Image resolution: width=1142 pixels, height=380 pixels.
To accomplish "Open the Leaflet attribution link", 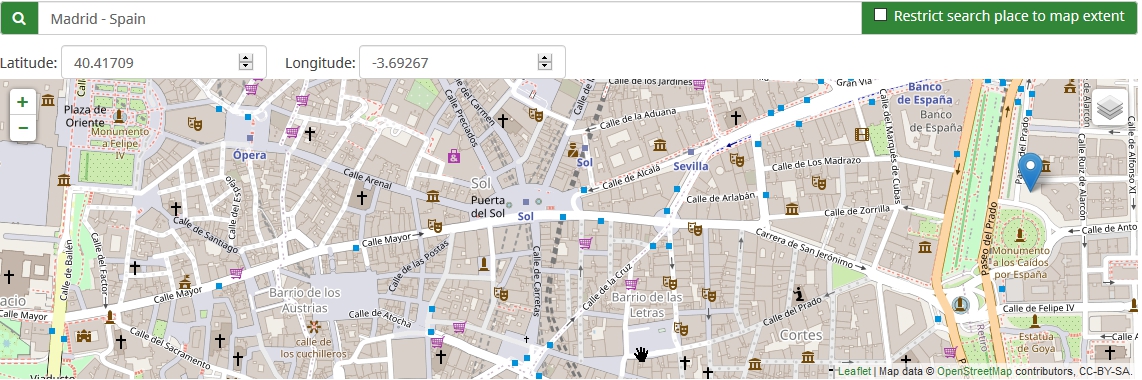I will tap(854, 372).
